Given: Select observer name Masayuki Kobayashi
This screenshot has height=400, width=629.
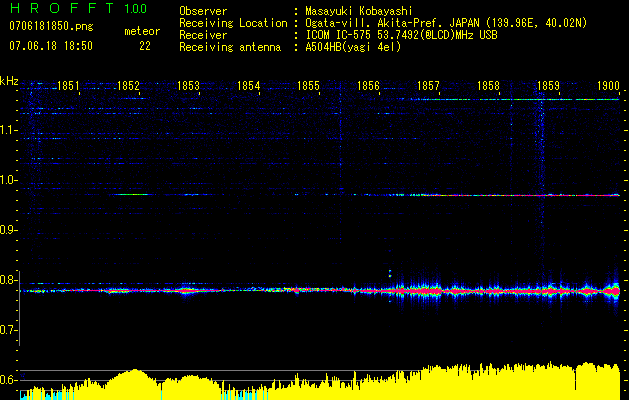Looking at the screenshot, I should click(x=359, y=11).
